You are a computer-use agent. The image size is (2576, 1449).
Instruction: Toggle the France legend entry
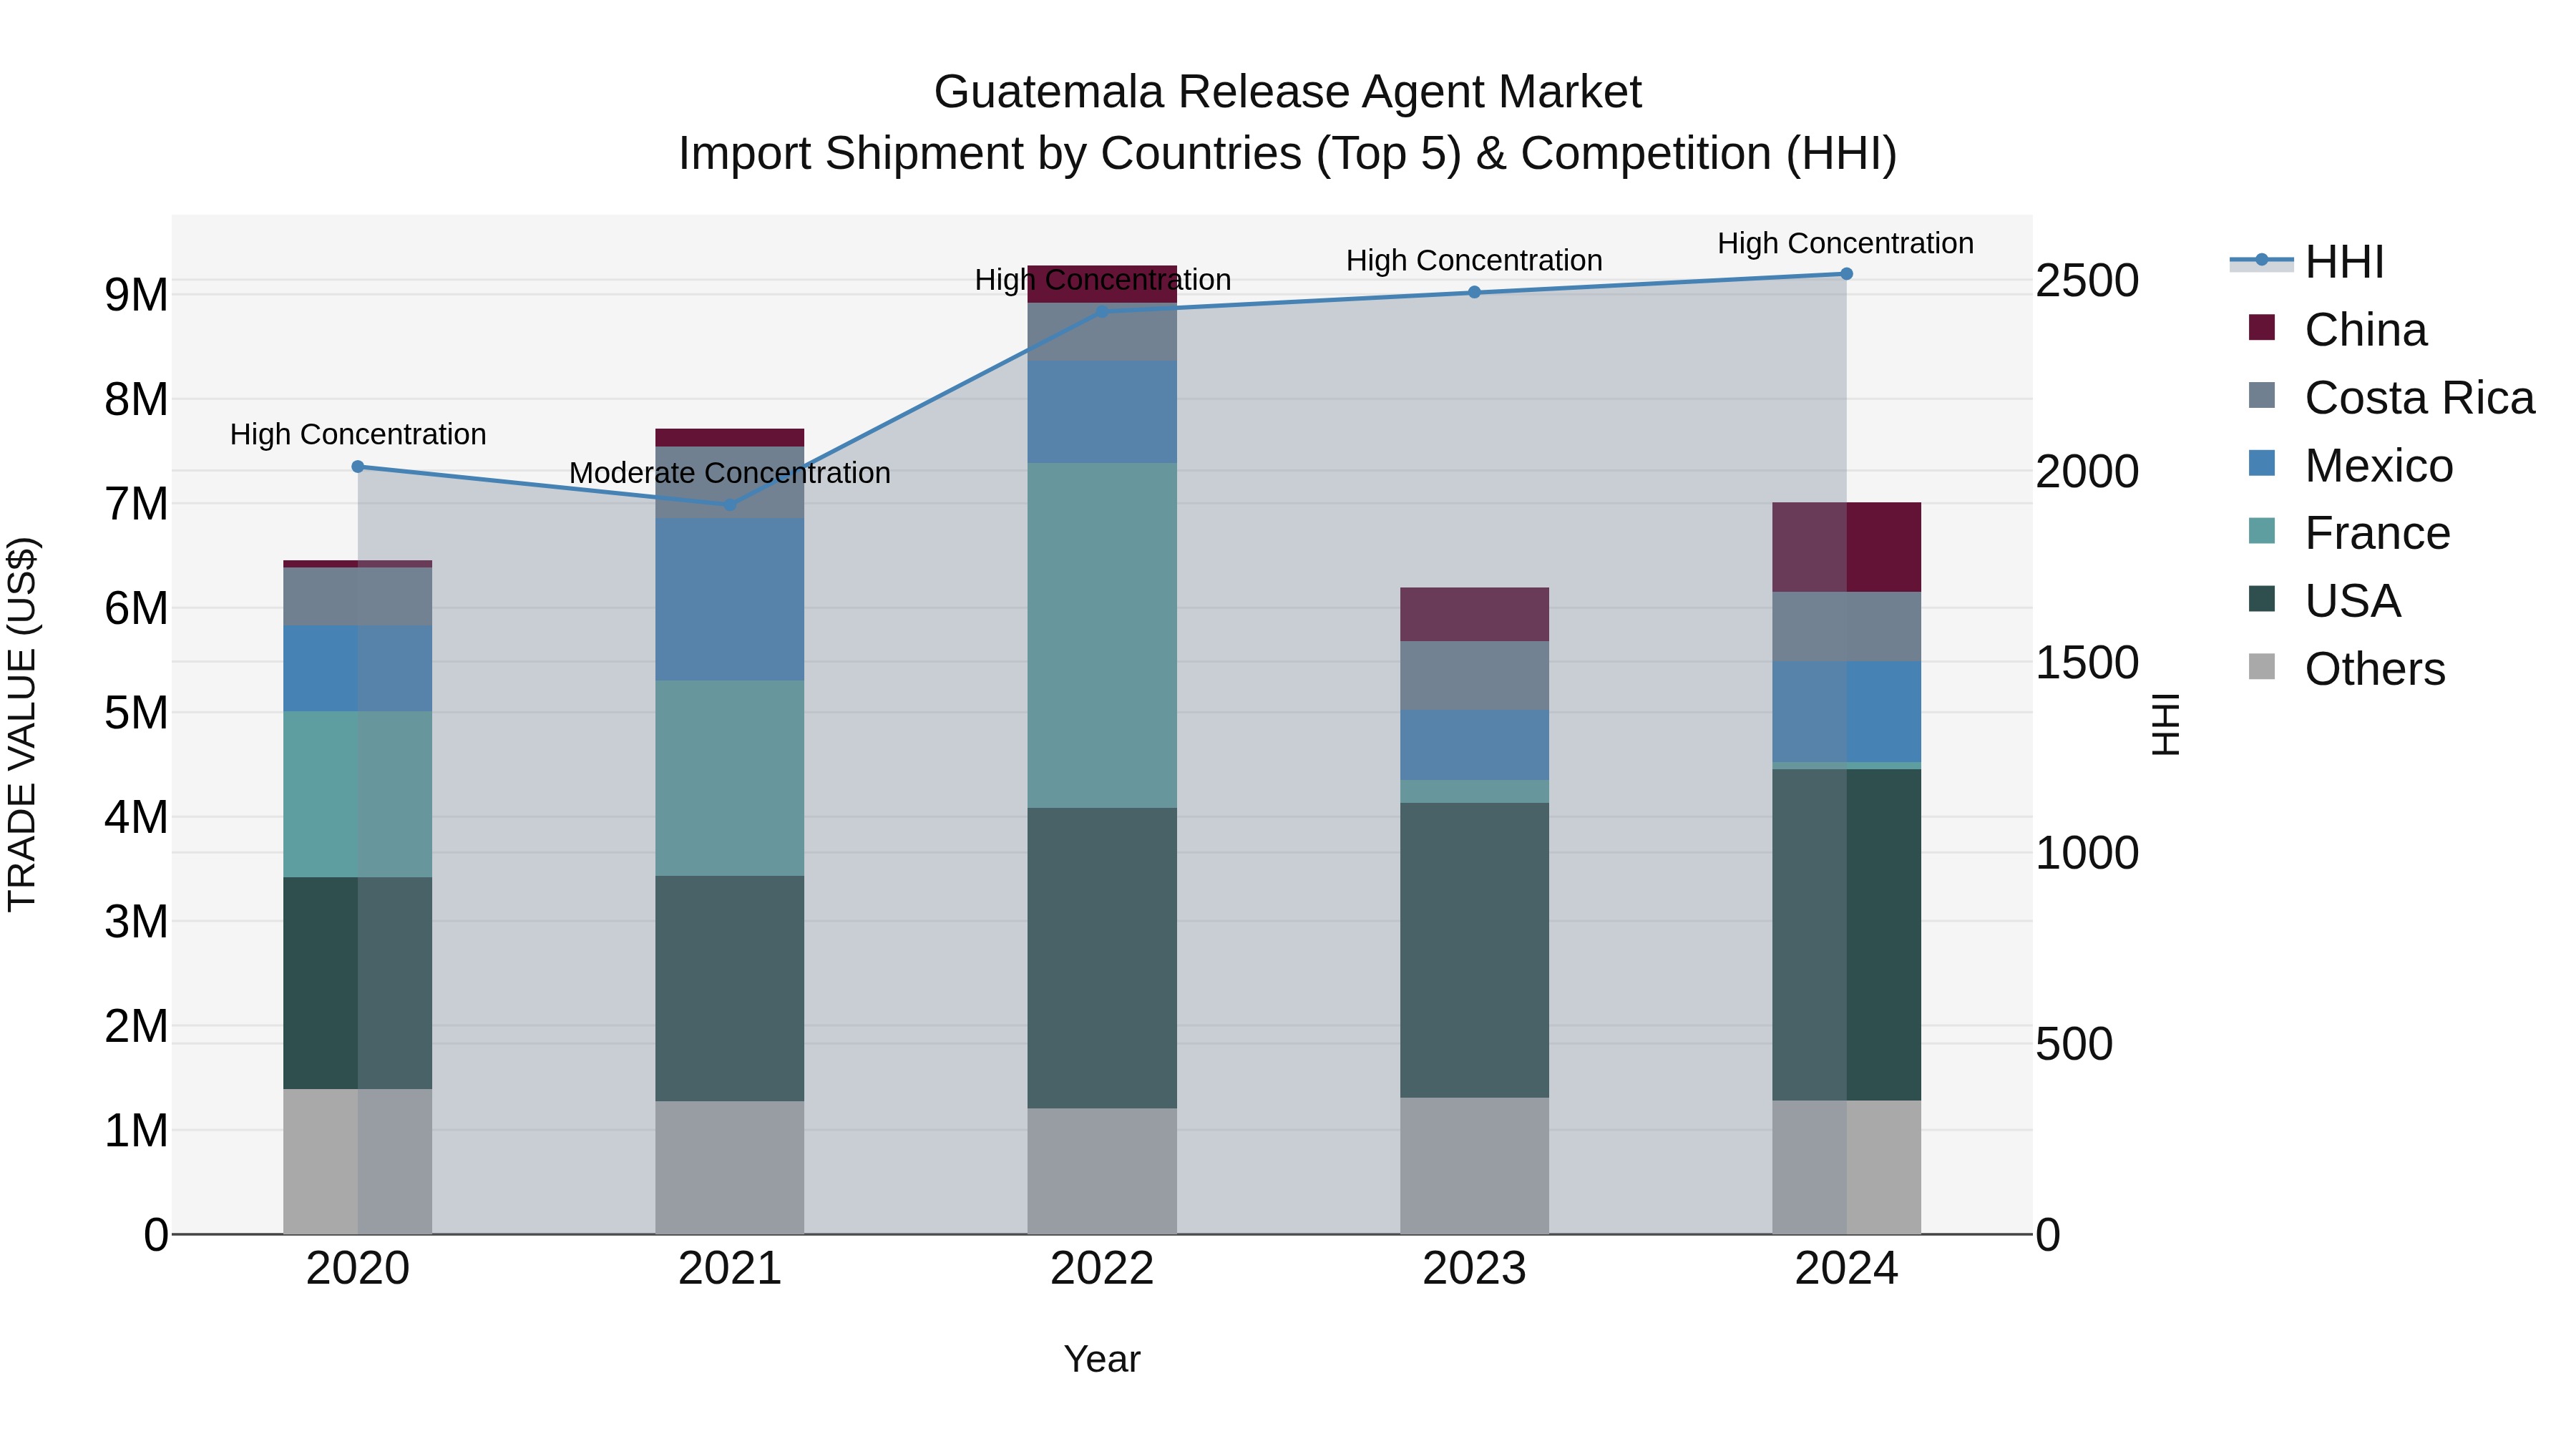tap(2349, 533)
